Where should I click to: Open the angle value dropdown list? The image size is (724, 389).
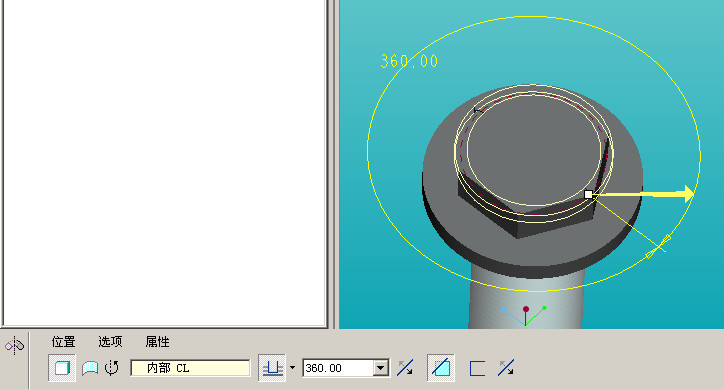click(380, 368)
